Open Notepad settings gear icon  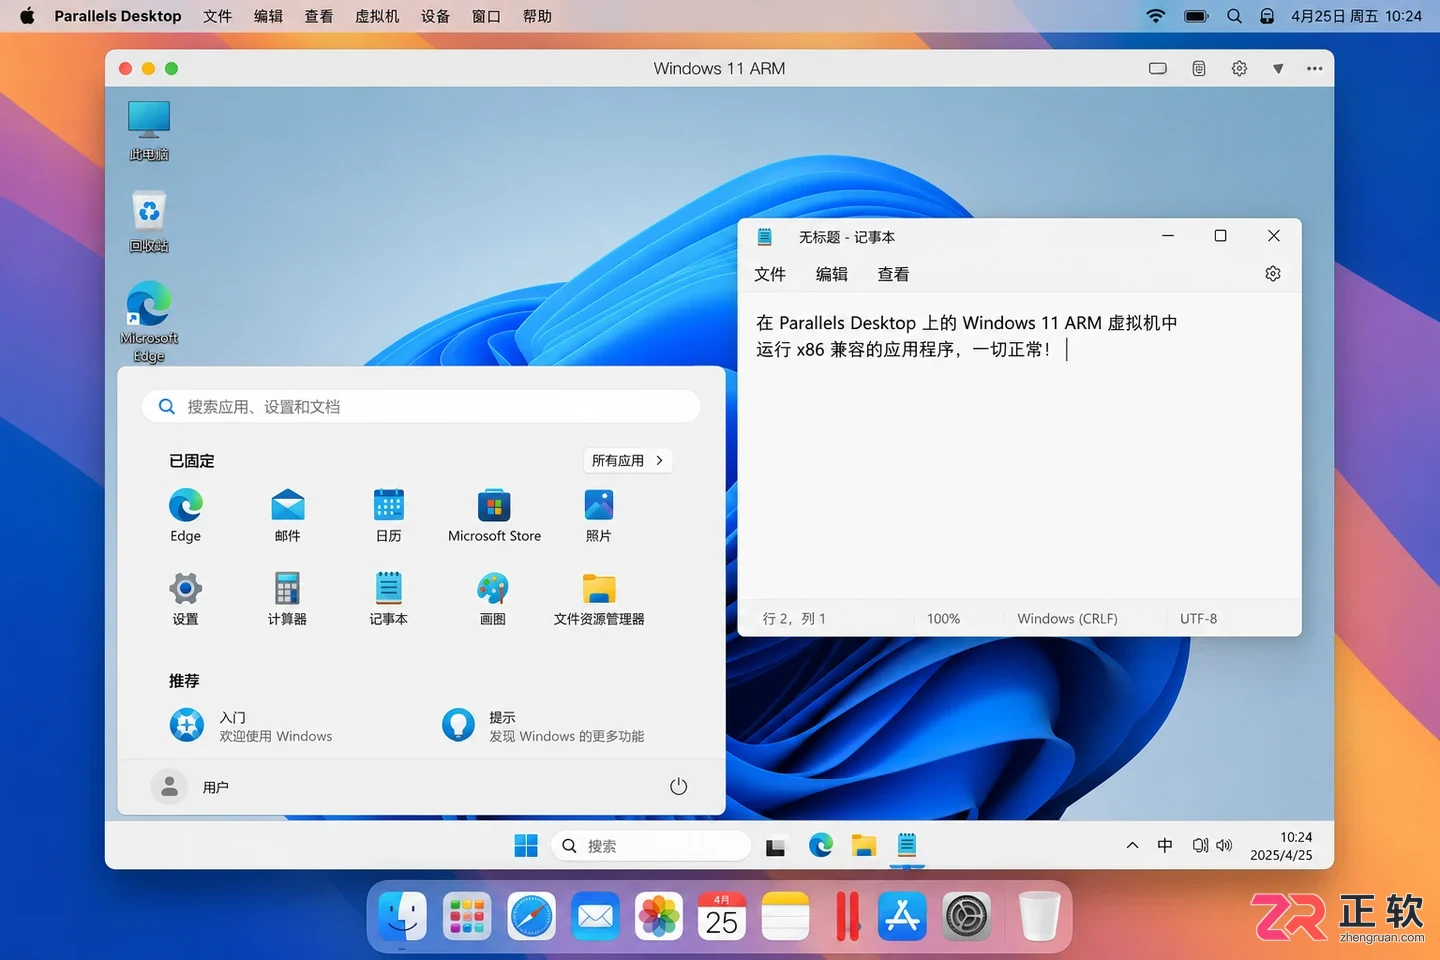1273,273
